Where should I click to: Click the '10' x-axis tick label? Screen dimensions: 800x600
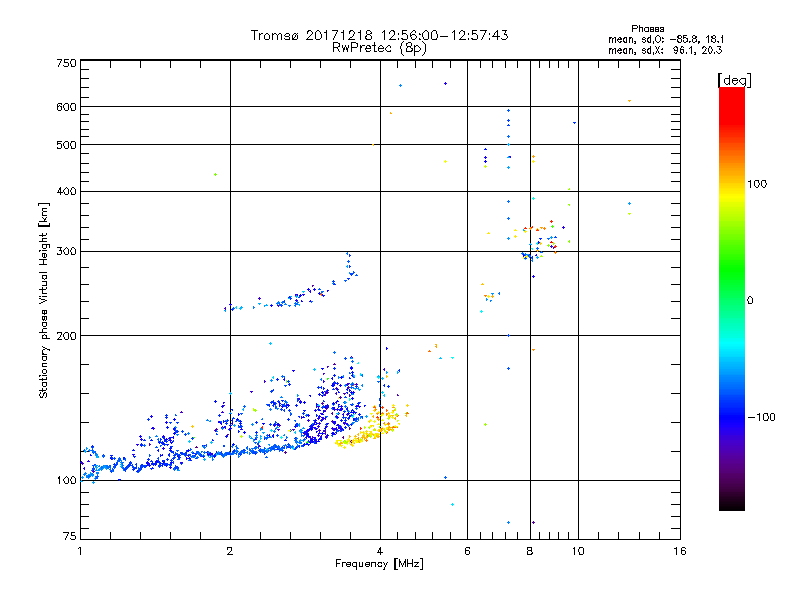(578, 551)
